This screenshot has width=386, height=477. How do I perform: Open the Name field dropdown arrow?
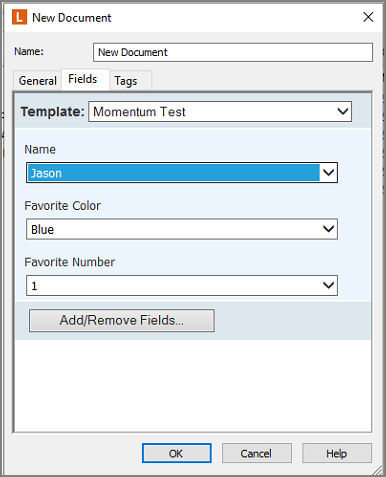coord(329,173)
